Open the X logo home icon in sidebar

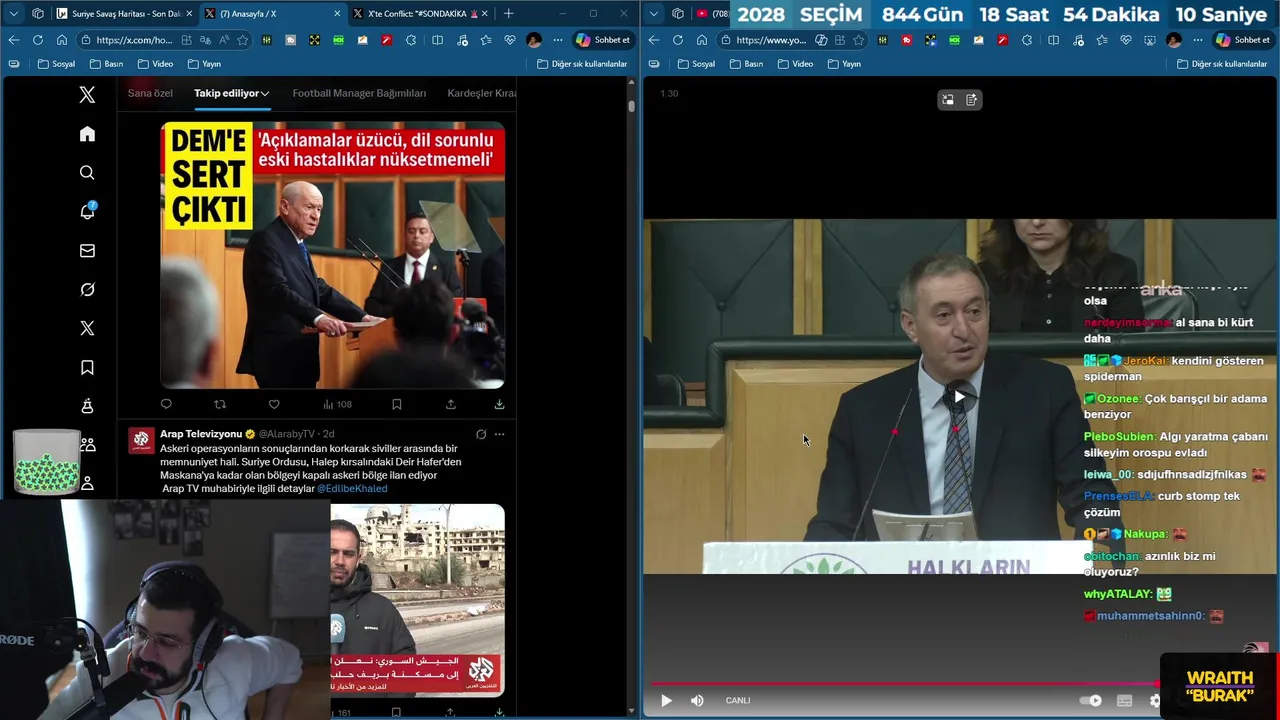(87, 95)
